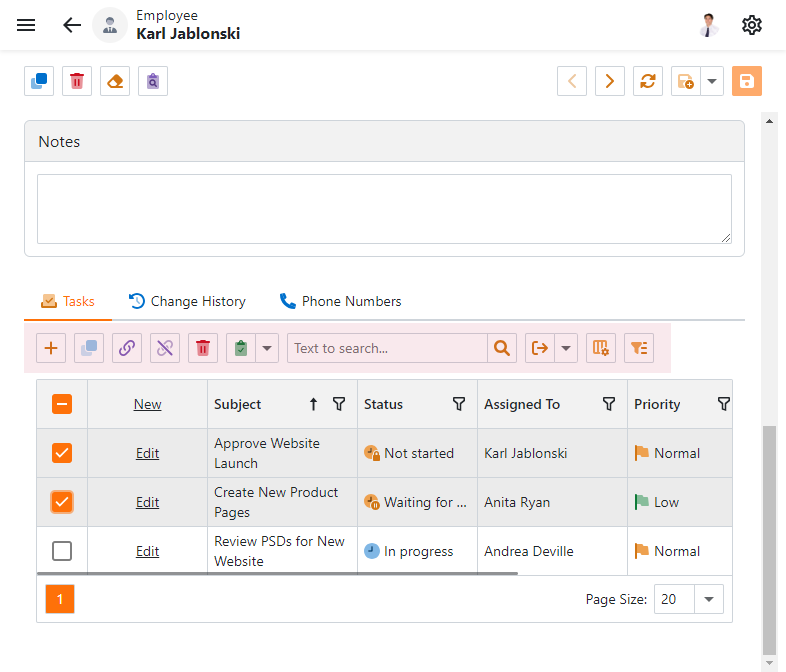The height and width of the screenshot is (672, 786).
Task: Edit the Approve Website Launch task
Action: click(x=147, y=453)
